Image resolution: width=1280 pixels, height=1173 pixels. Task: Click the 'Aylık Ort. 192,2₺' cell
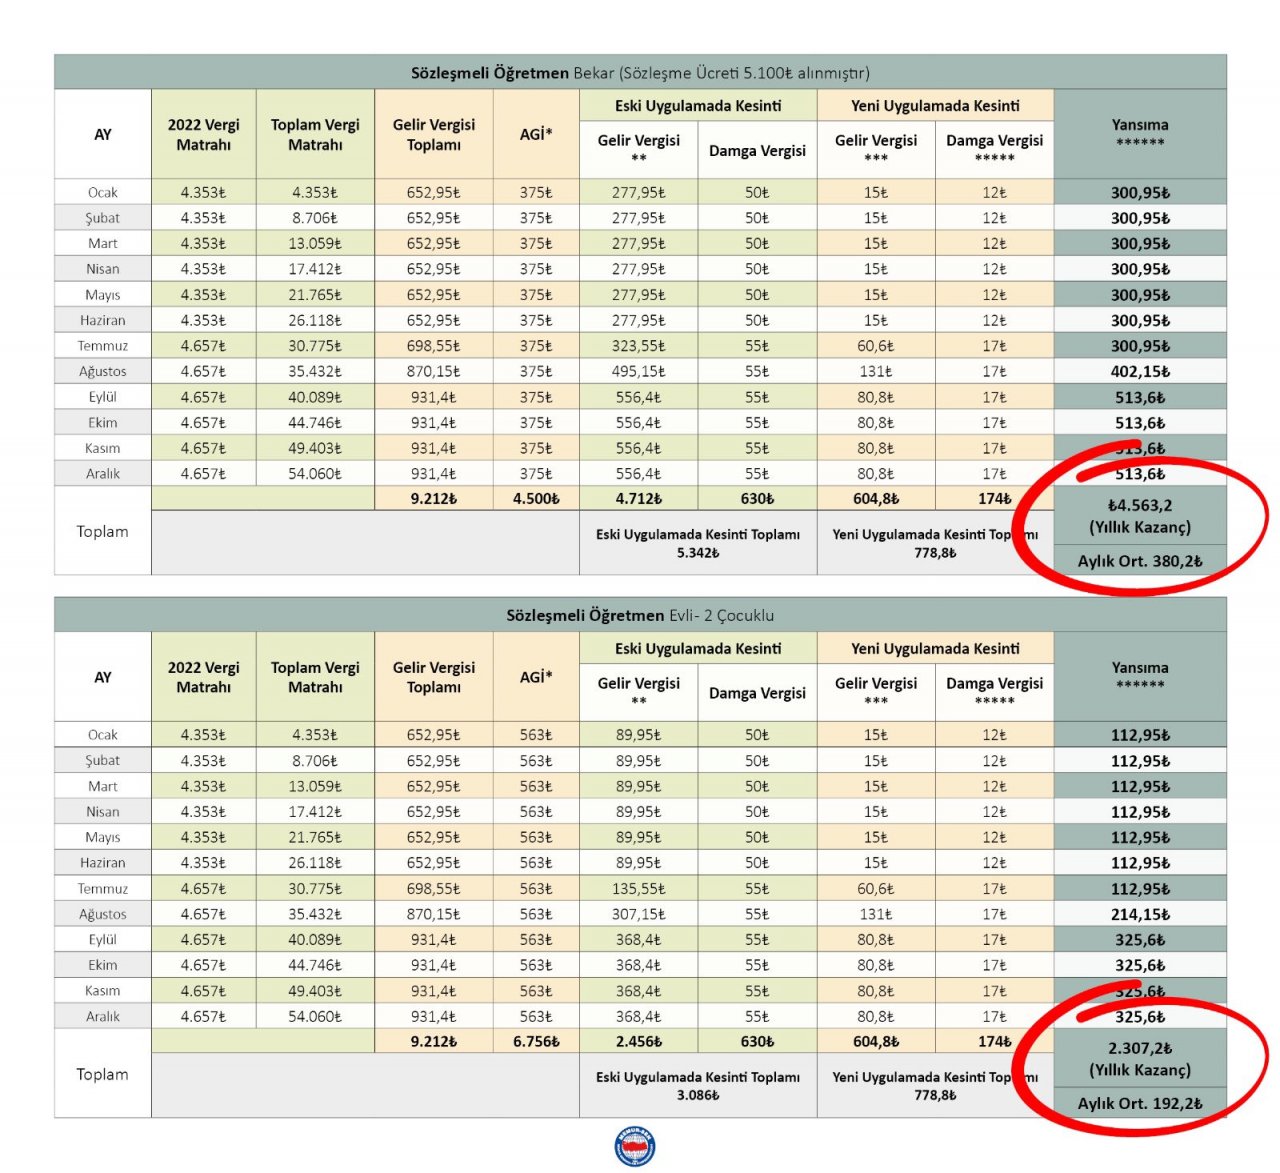(x=1139, y=1103)
